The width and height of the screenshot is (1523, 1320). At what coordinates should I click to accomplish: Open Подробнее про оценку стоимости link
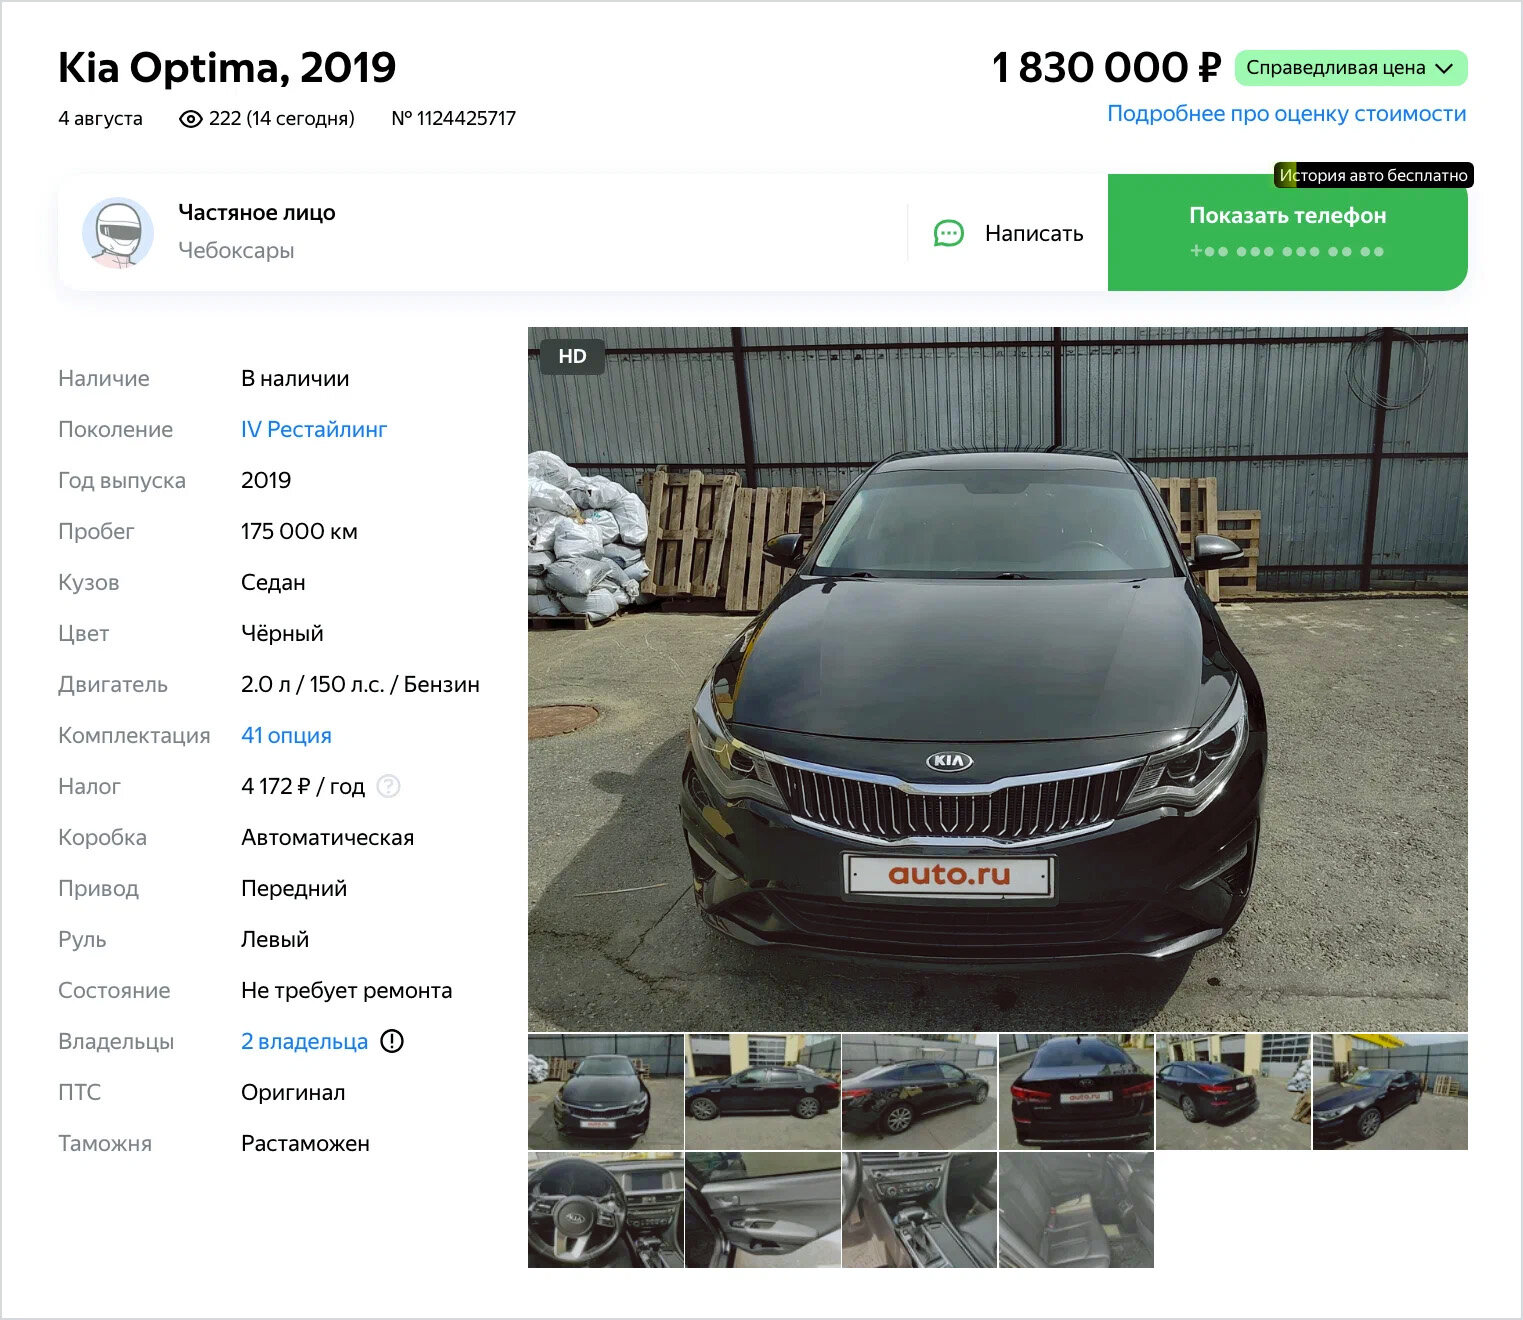(x=1286, y=114)
